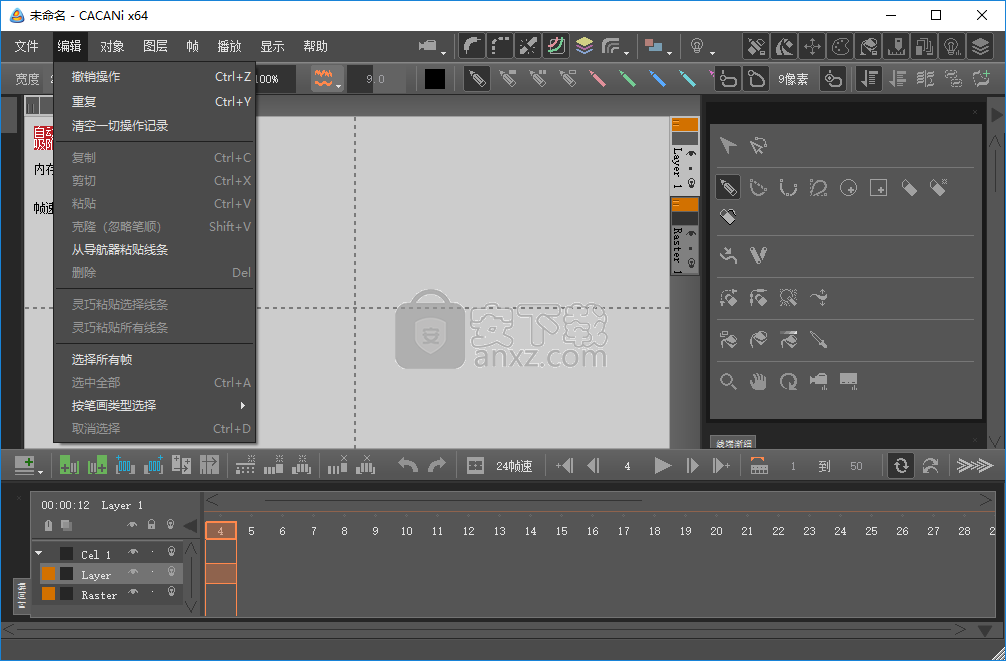Toggle the loop playback button
The width and height of the screenshot is (1006, 661).
[x=901, y=465]
